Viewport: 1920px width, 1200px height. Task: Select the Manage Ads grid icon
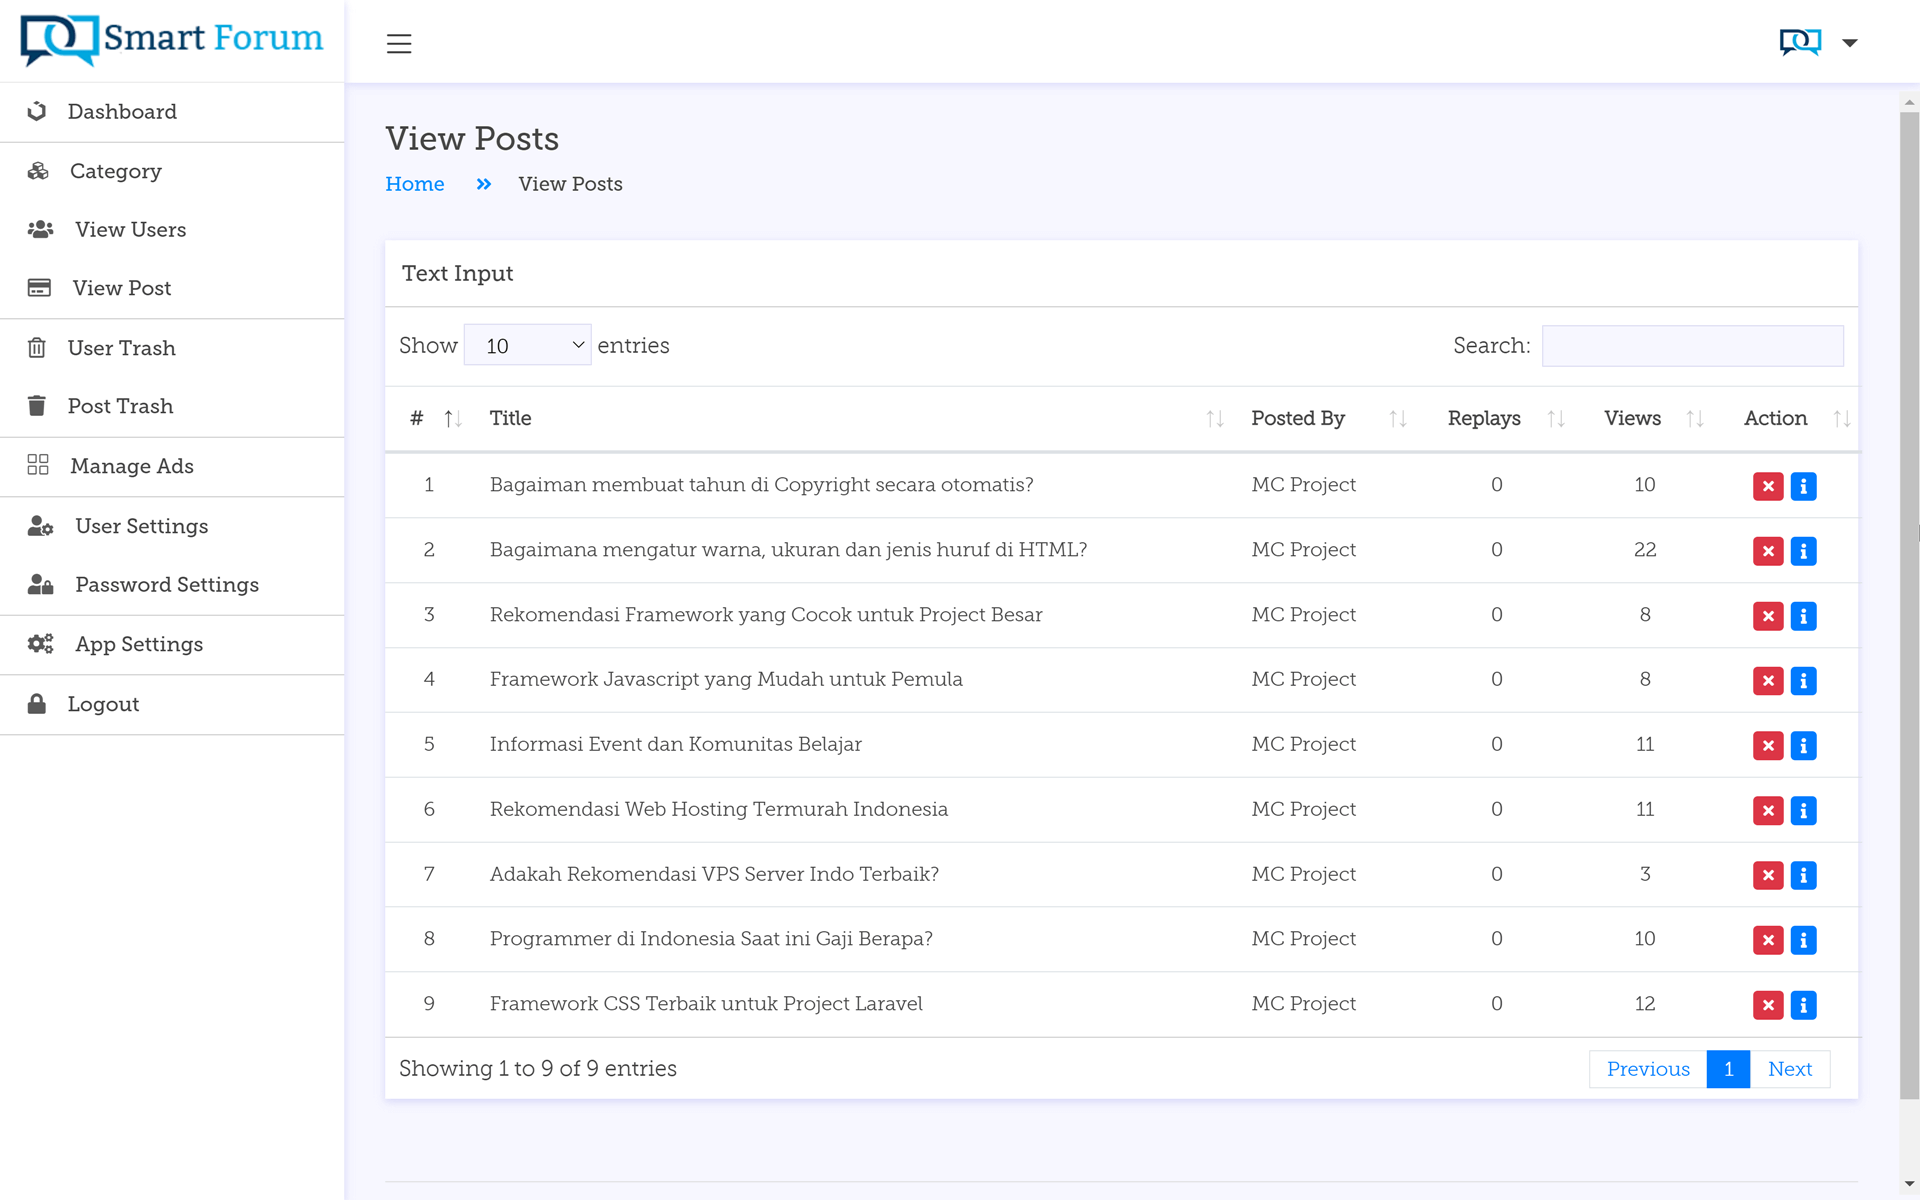38,465
